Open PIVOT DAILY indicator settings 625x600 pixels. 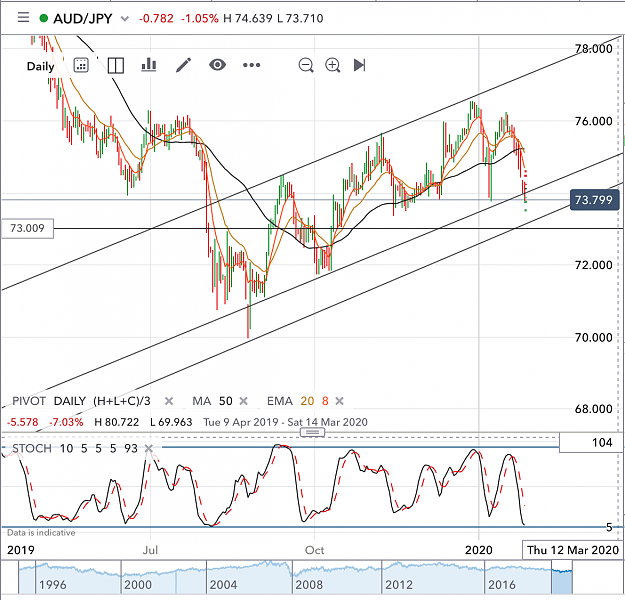(x=81, y=401)
